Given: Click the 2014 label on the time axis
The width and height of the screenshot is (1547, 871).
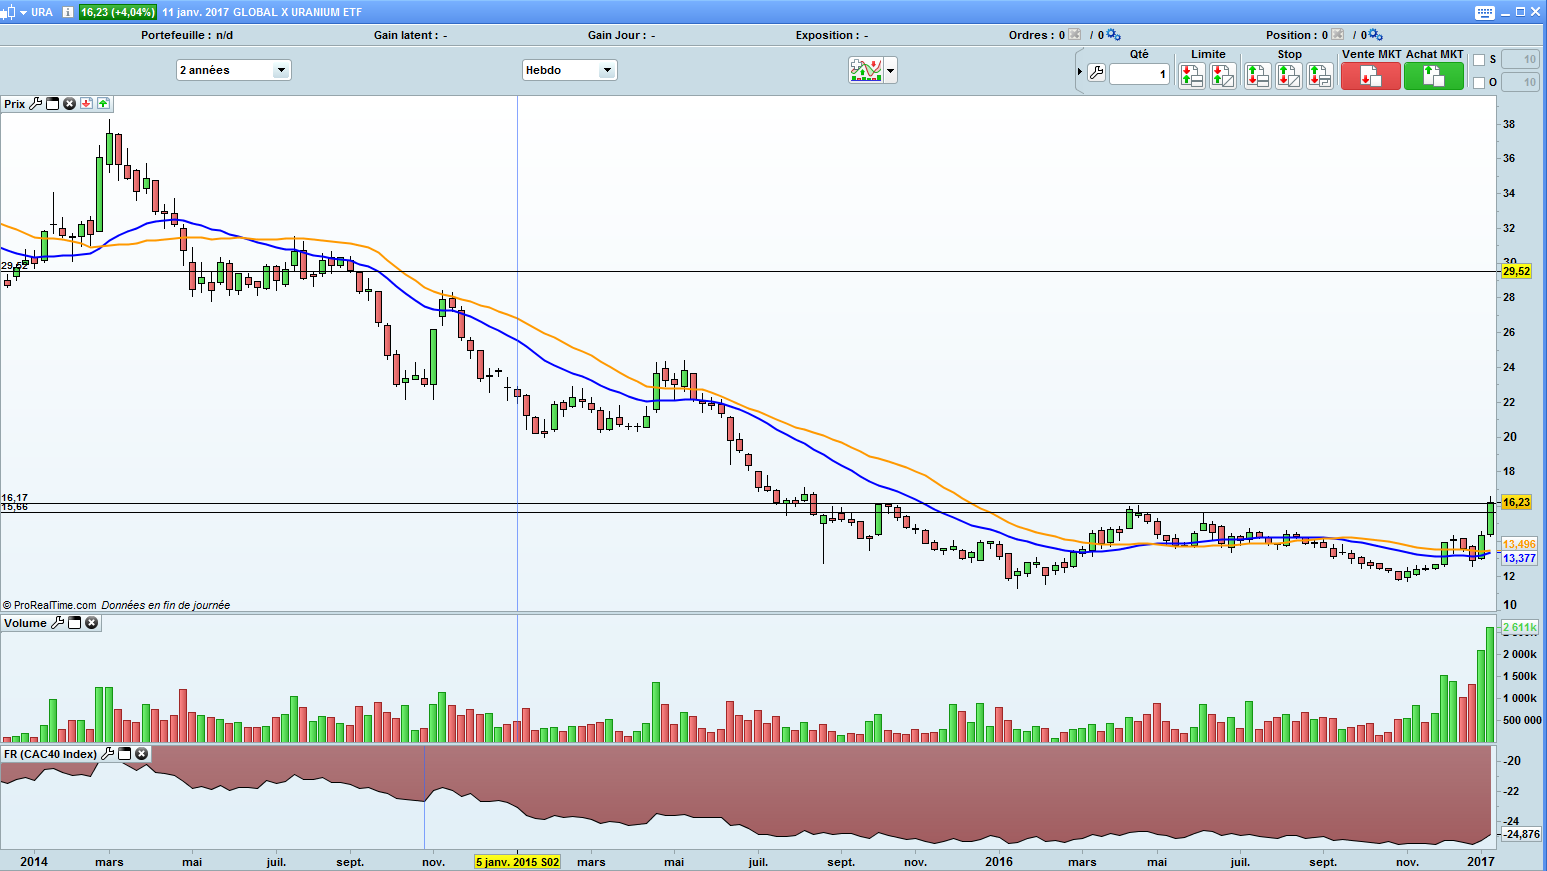Looking at the screenshot, I should (34, 862).
